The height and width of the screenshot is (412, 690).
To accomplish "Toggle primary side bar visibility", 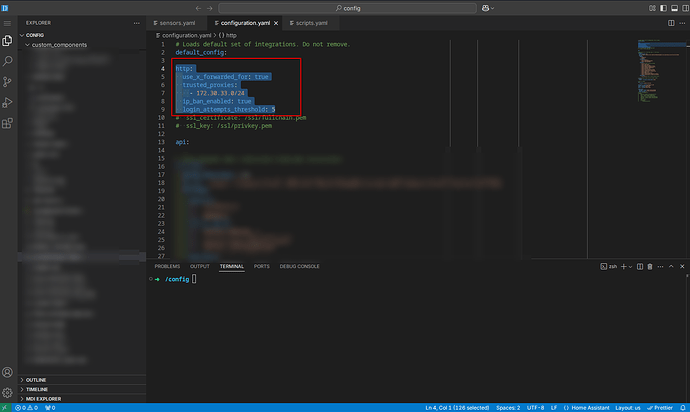I will pos(663,8).
